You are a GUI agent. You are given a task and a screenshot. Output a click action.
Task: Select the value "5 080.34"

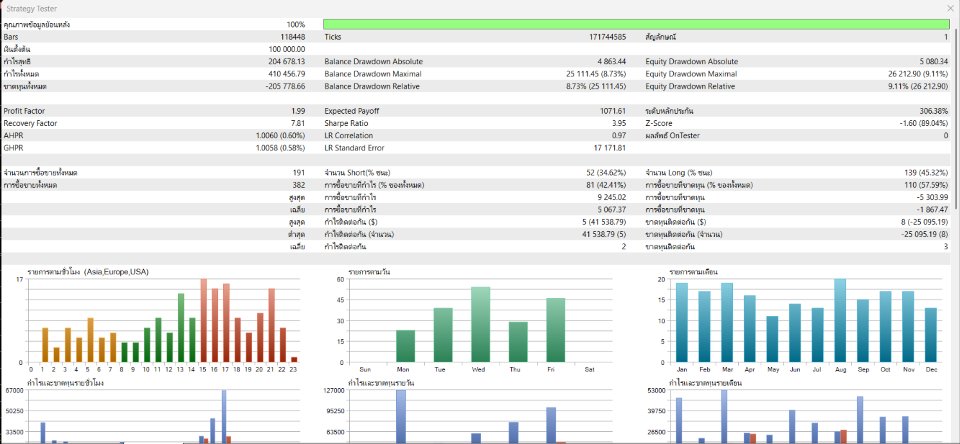point(934,61)
